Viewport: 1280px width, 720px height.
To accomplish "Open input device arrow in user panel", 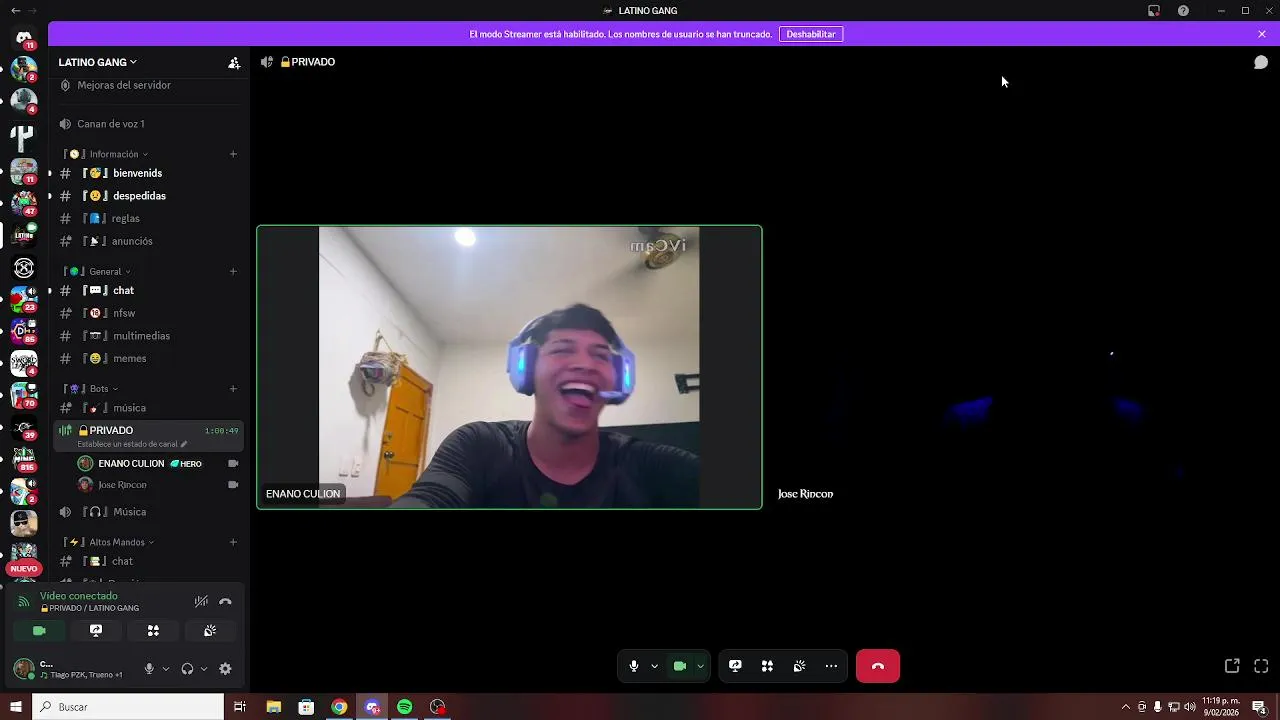I will (x=166, y=669).
